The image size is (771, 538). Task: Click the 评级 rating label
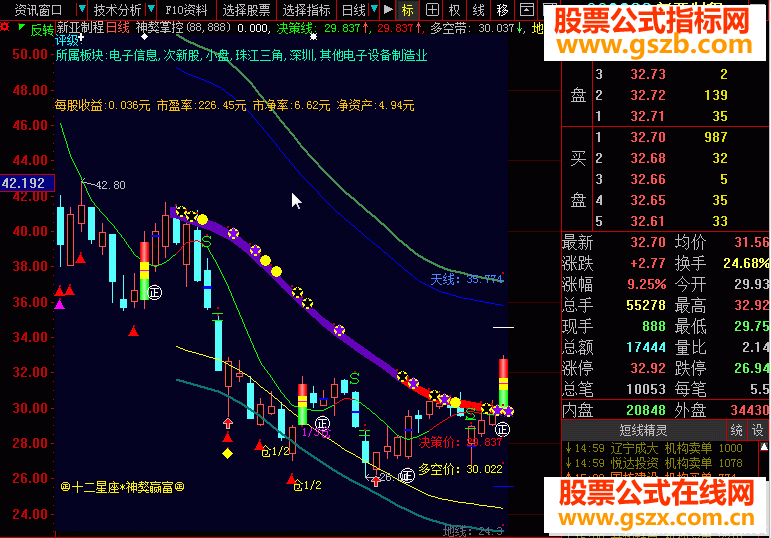pyautogui.click(x=67, y=40)
